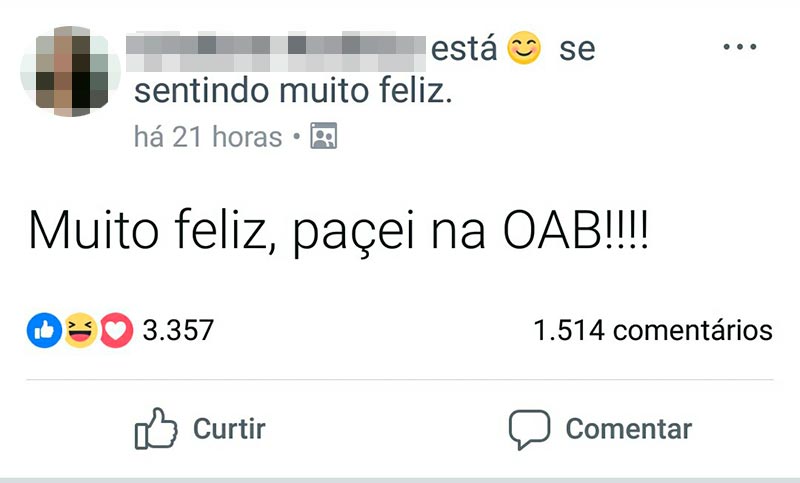View the 3.357 reactions count
This screenshot has width=800, height=483.
(178, 330)
